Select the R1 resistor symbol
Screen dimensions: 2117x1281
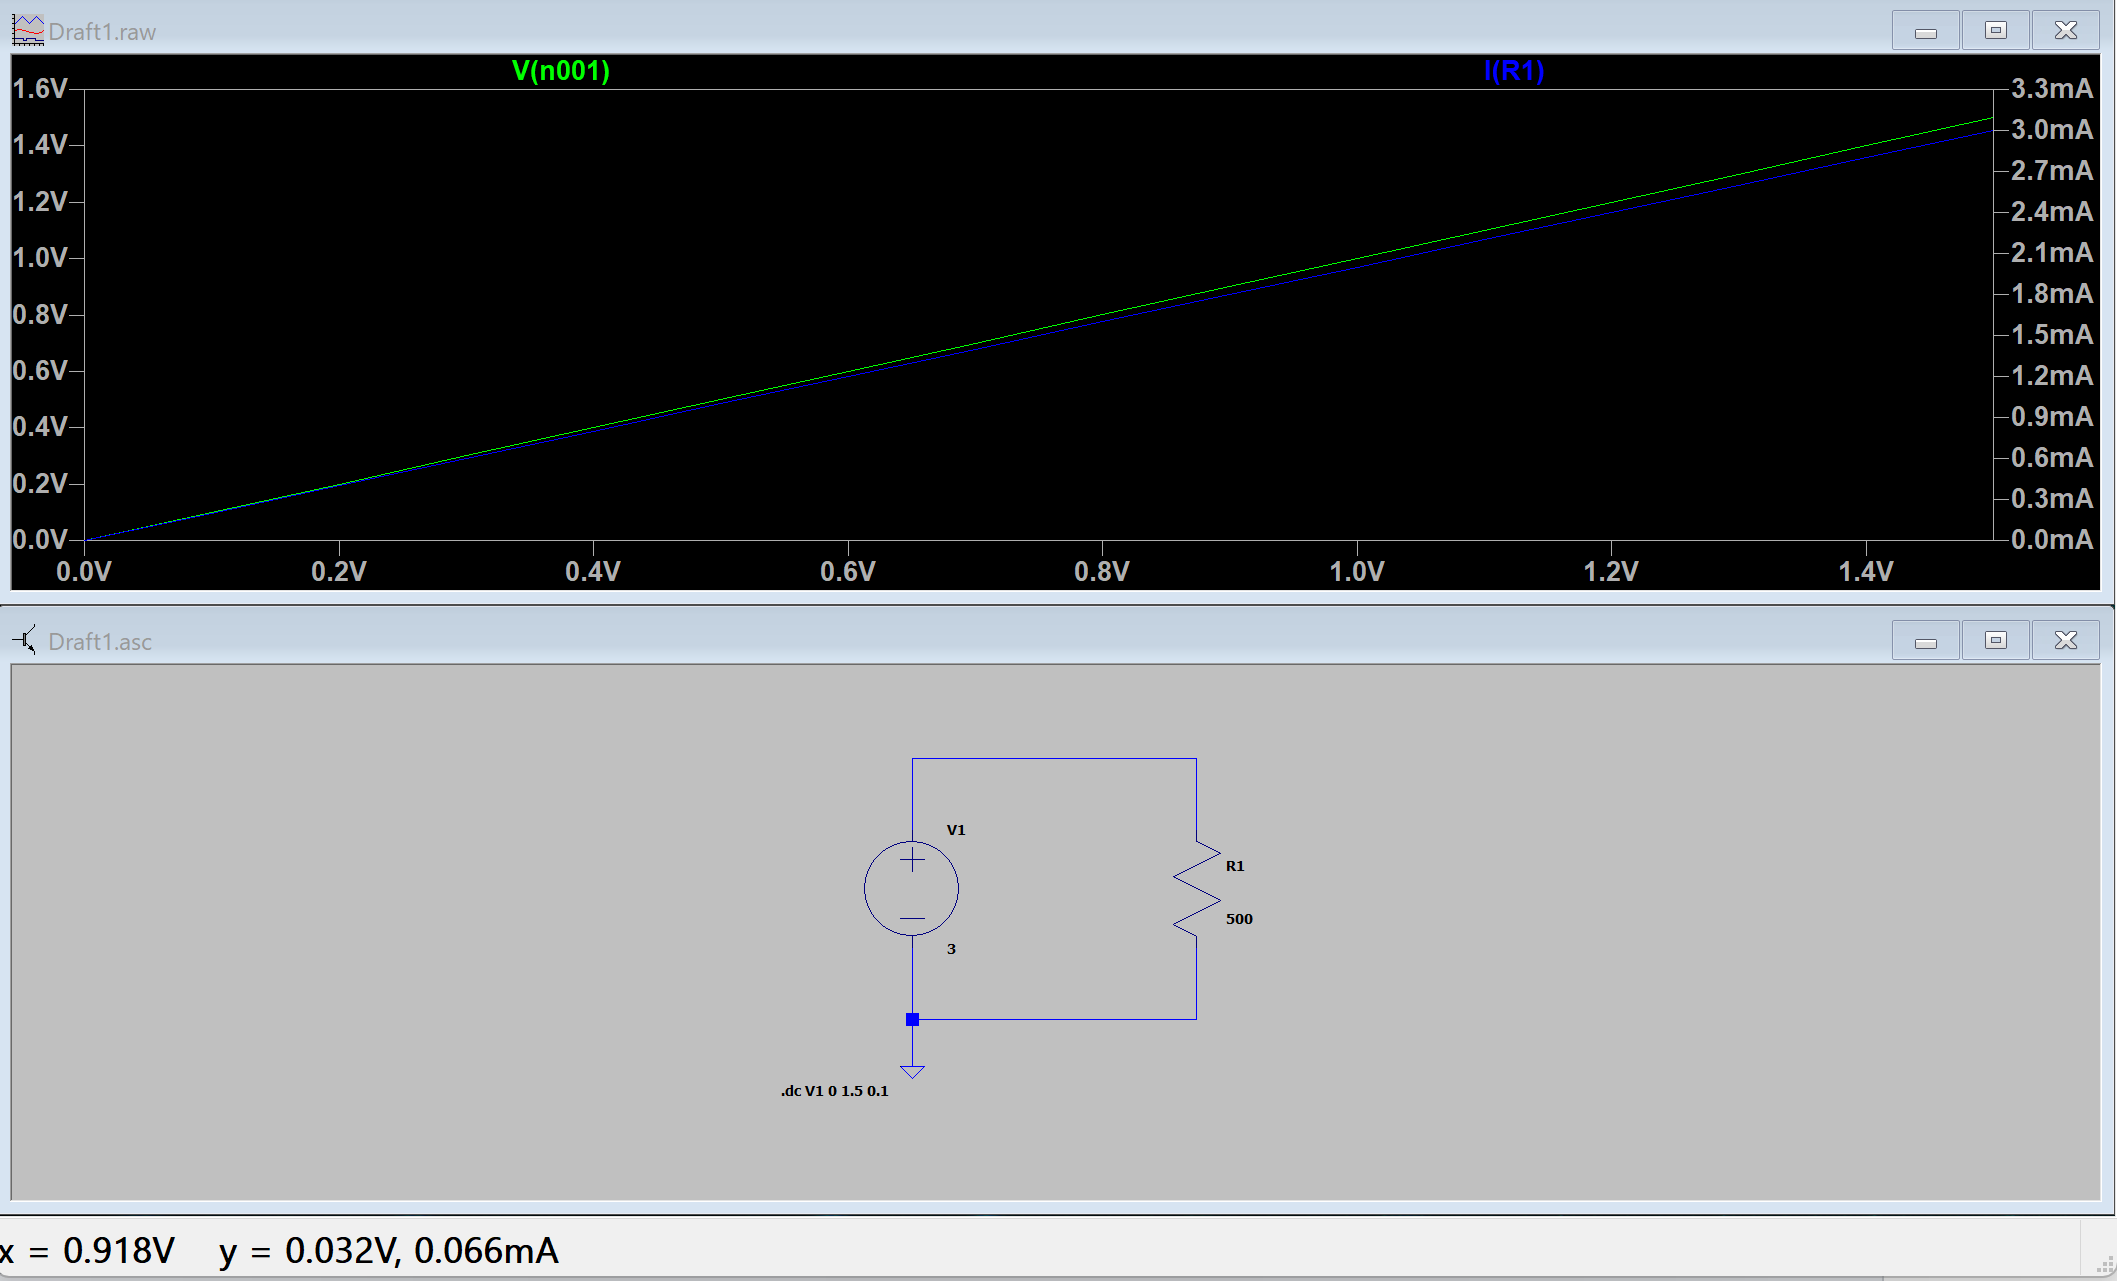coord(1196,889)
